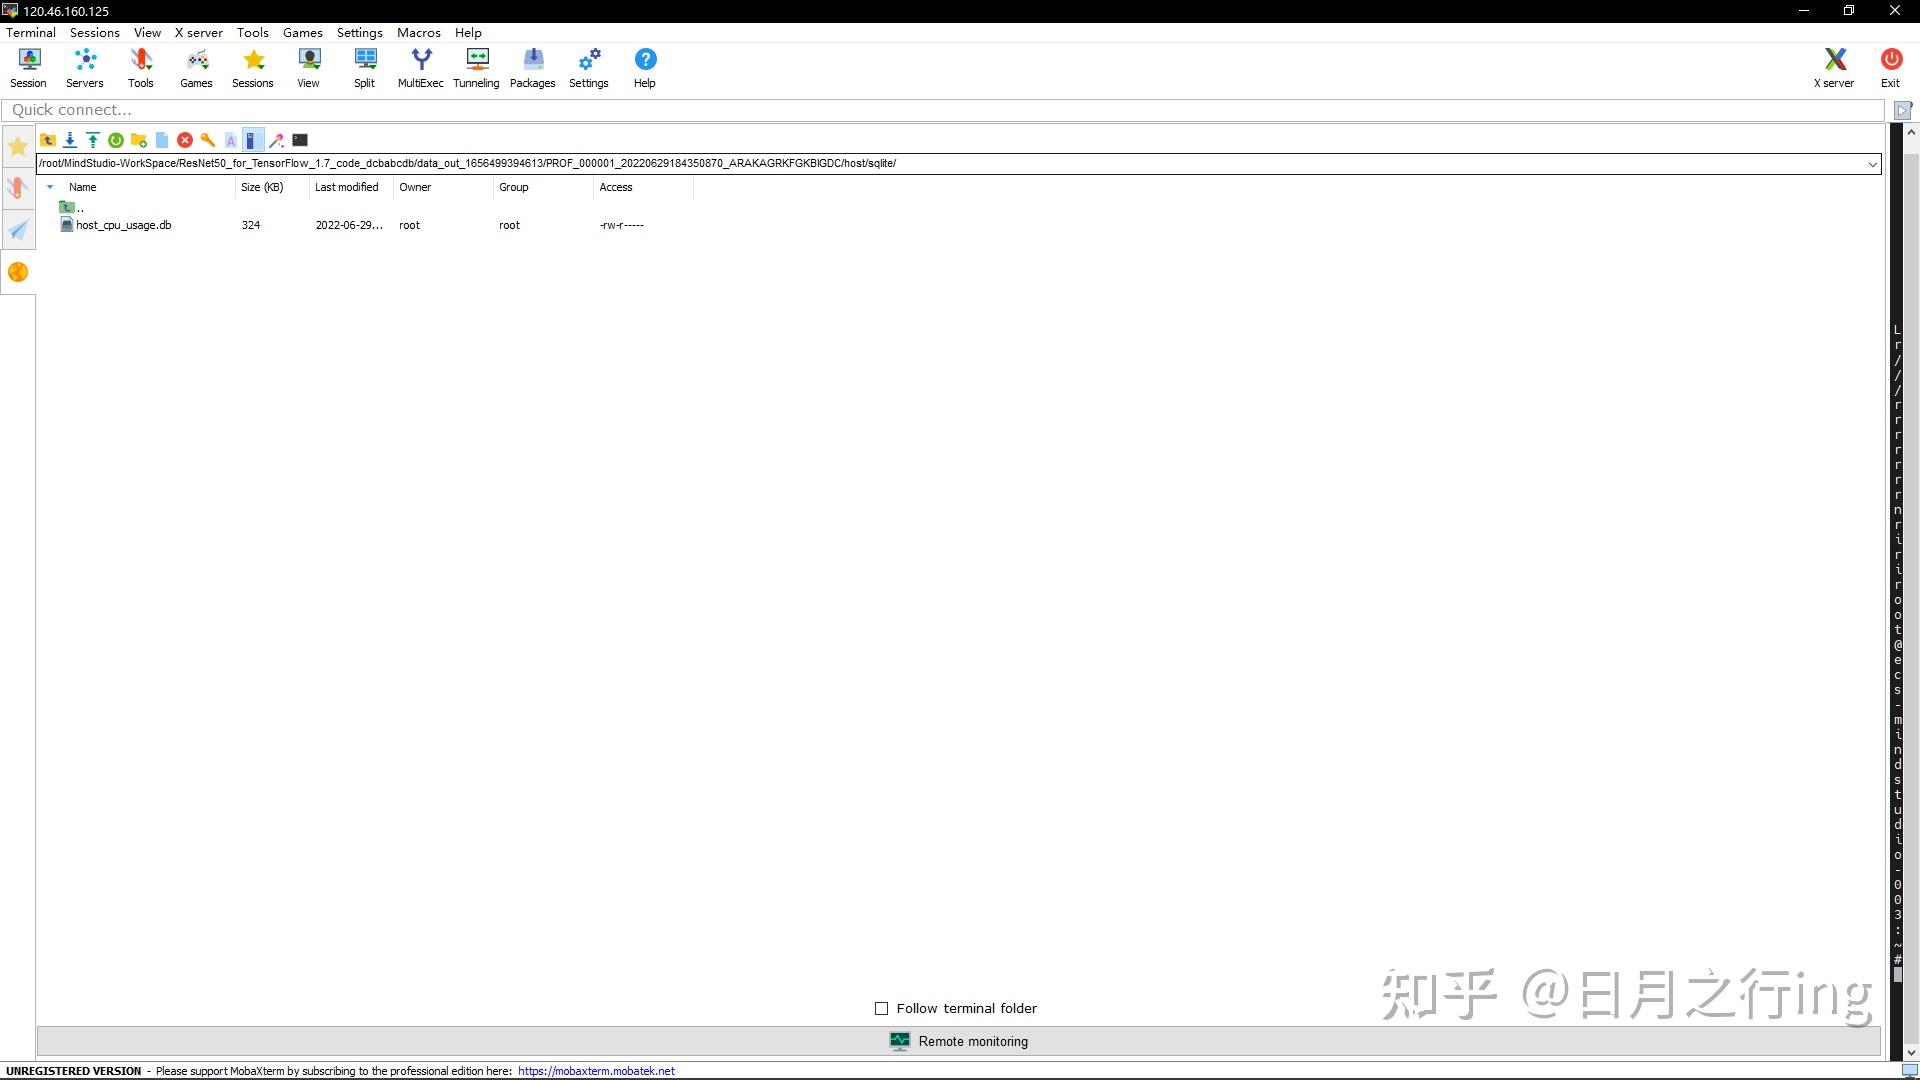Open the MultiExec tool
Screen dimensions: 1920x1080
click(420, 66)
